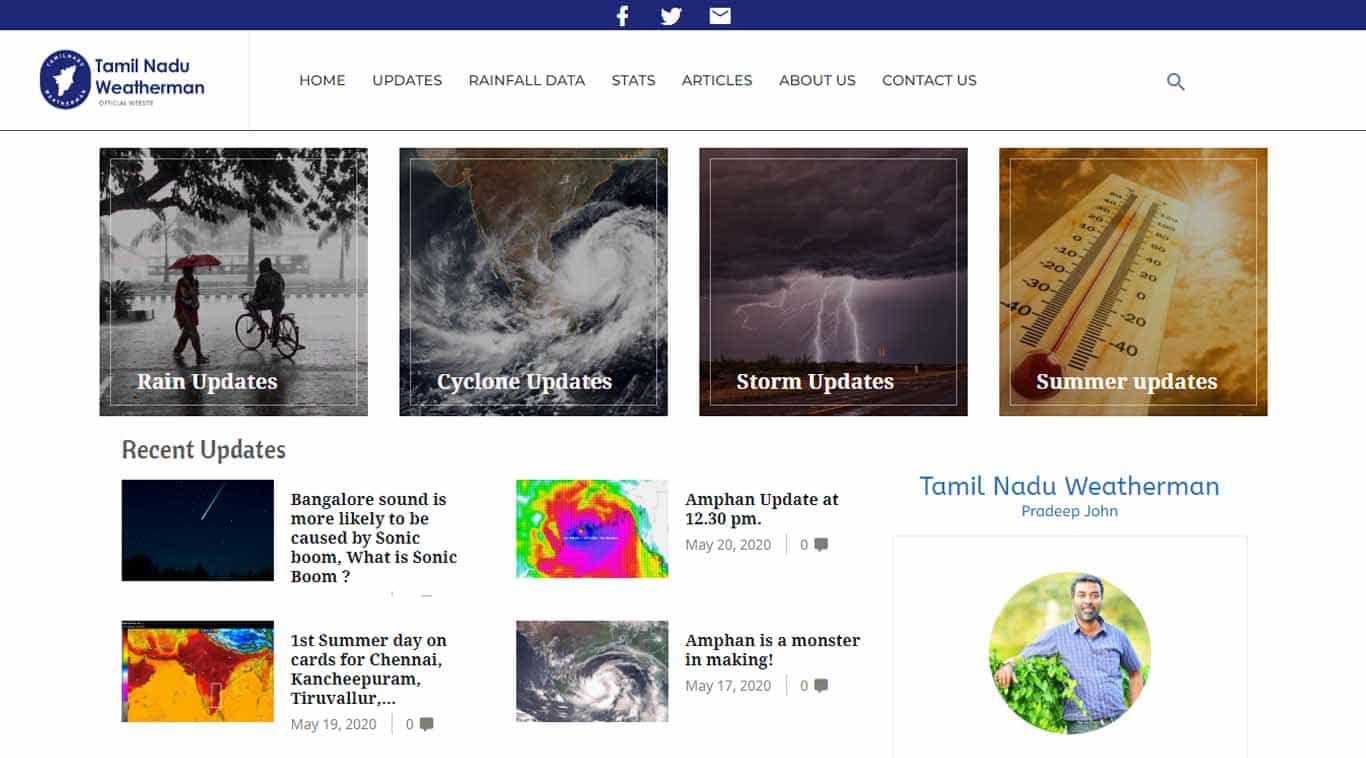Click comment icon under 1st Summer day post
The height and width of the screenshot is (758, 1366).
427,724
